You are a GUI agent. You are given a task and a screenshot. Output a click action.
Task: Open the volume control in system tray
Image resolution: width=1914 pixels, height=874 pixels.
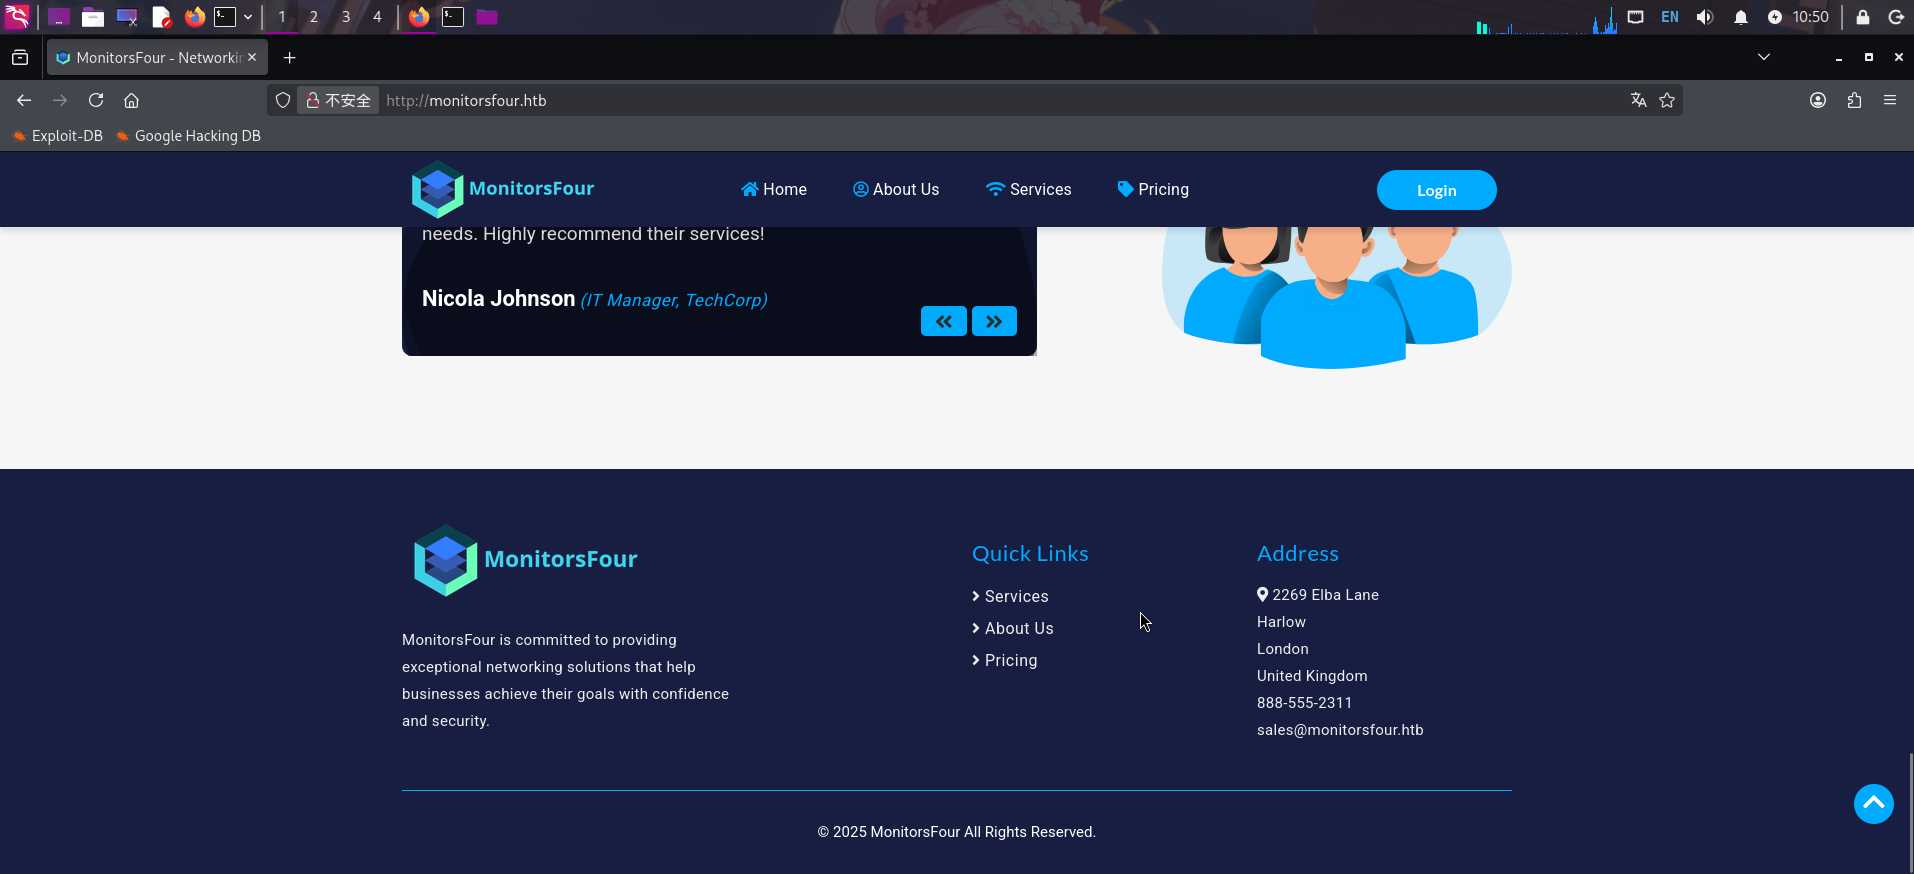[x=1705, y=17]
